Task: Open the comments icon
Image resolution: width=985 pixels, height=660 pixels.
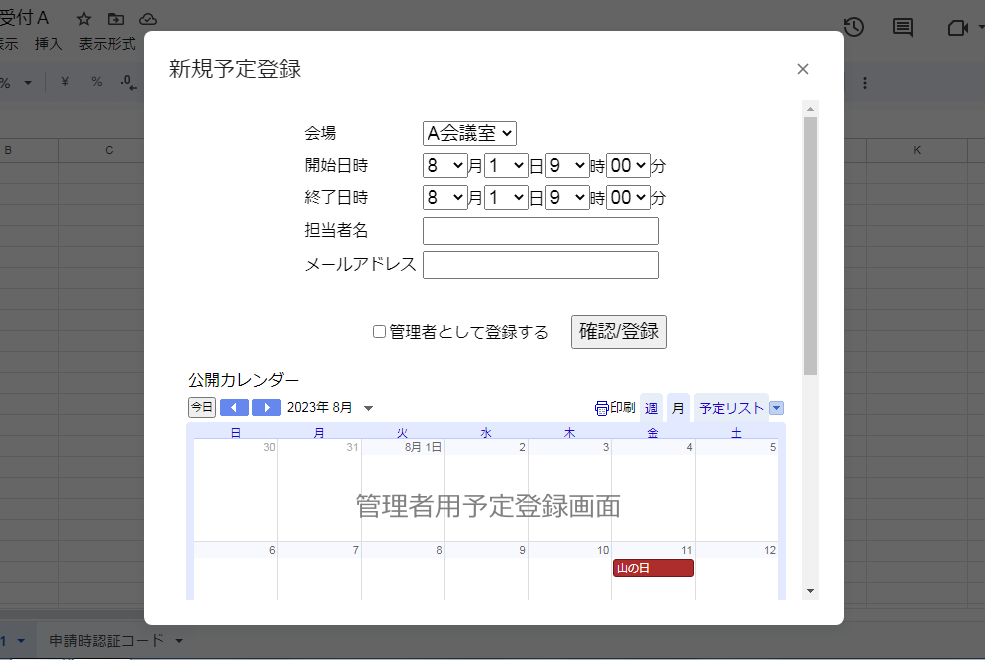Action: [903, 28]
